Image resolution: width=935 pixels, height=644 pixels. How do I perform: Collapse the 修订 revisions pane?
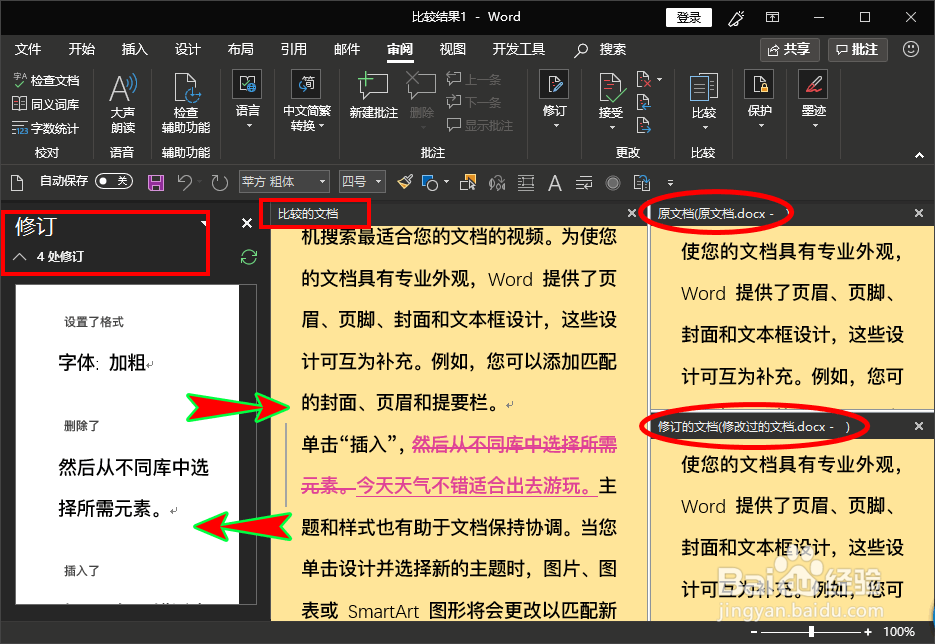click(x=20, y=255)
